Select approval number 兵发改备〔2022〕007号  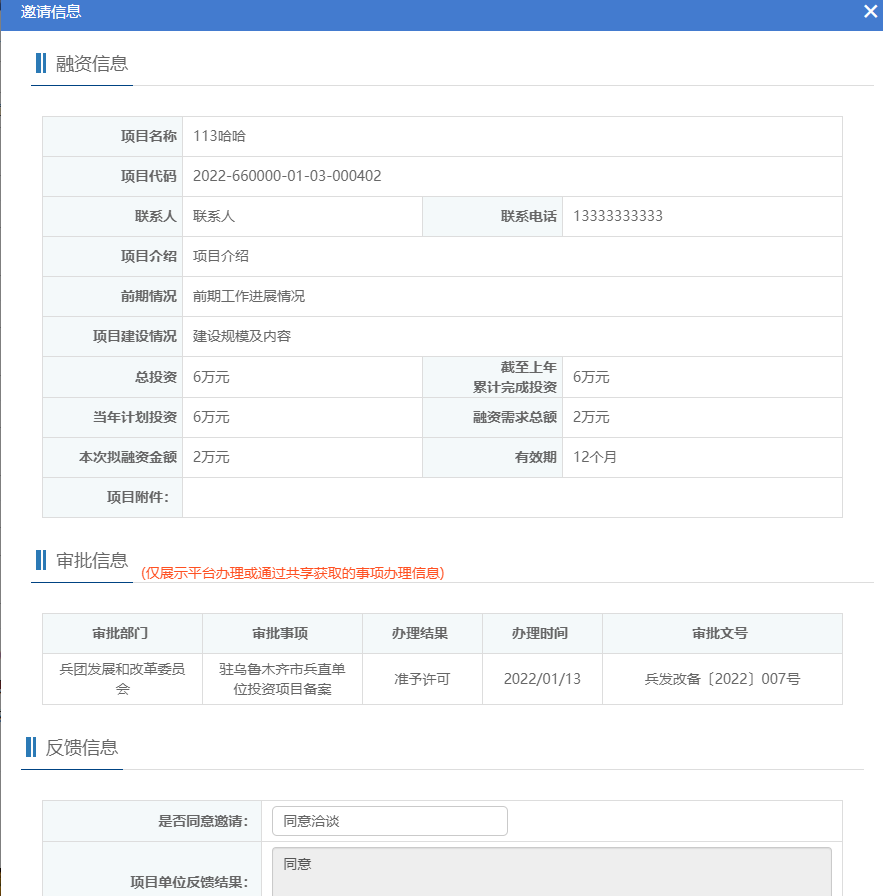(x=722, y=679)
